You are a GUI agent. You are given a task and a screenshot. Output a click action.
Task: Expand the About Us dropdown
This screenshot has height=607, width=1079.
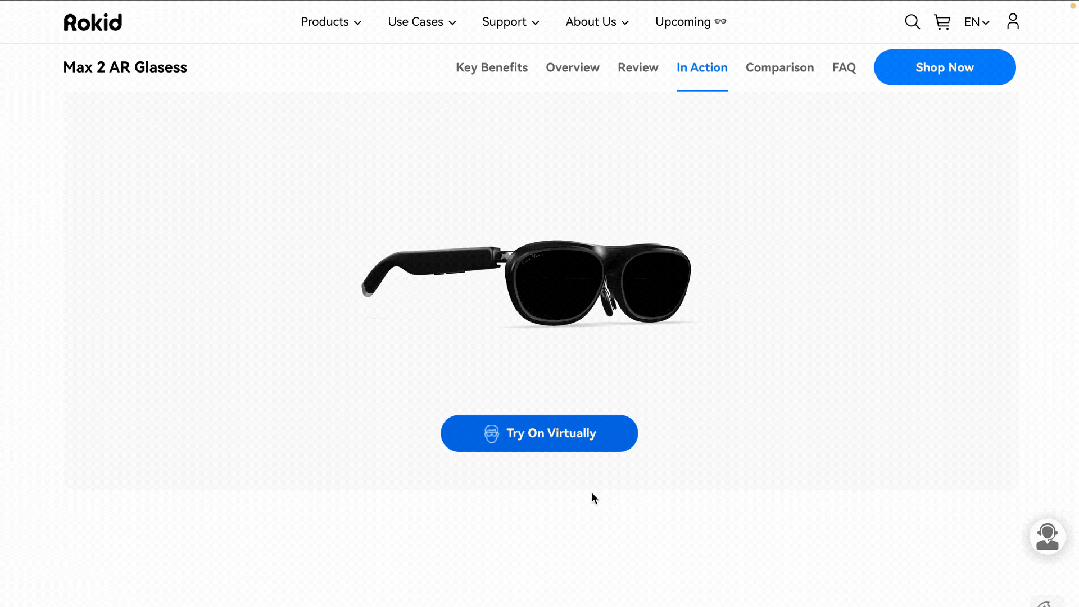(x=597, y=22)
